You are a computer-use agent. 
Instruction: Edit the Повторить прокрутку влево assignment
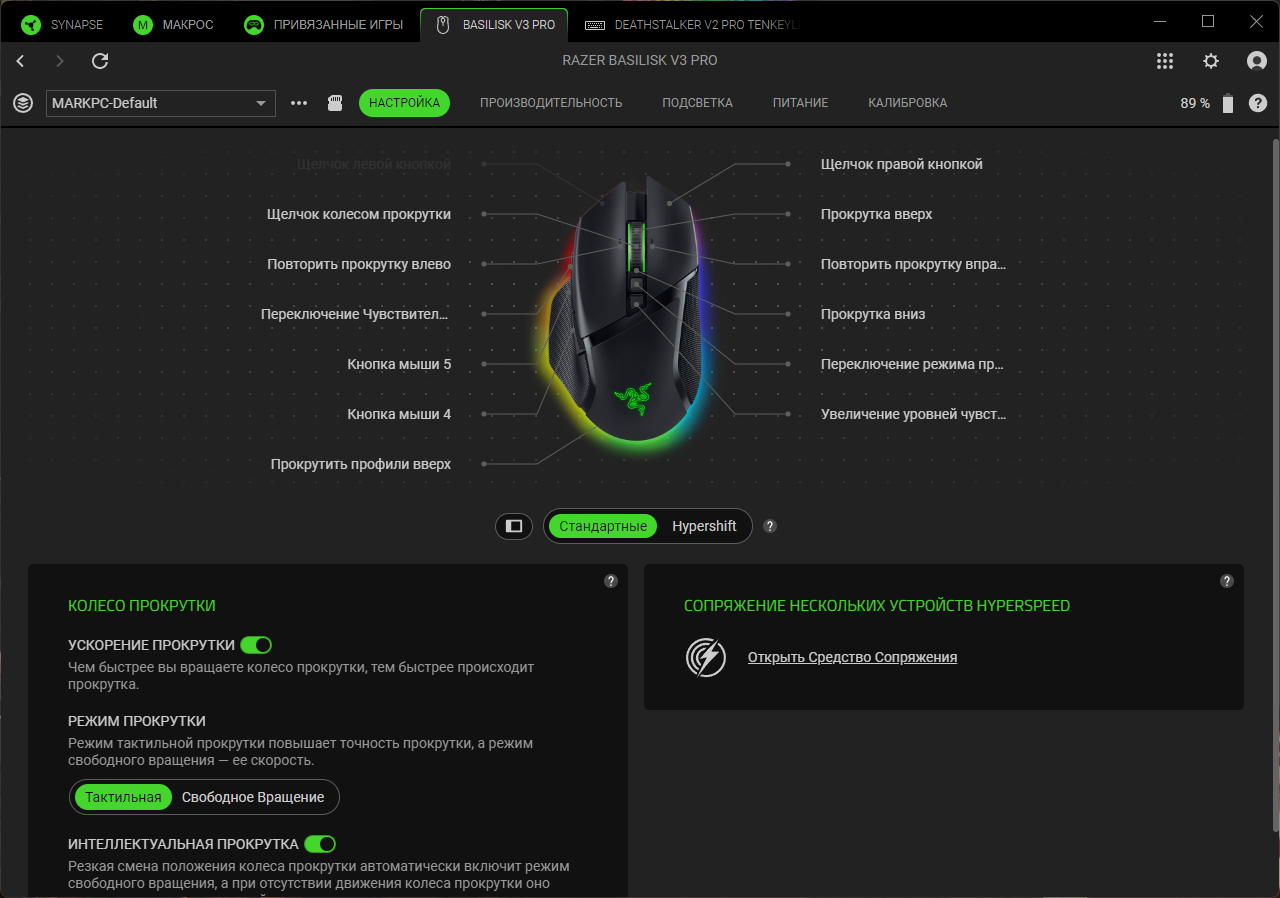coord(359,264)
